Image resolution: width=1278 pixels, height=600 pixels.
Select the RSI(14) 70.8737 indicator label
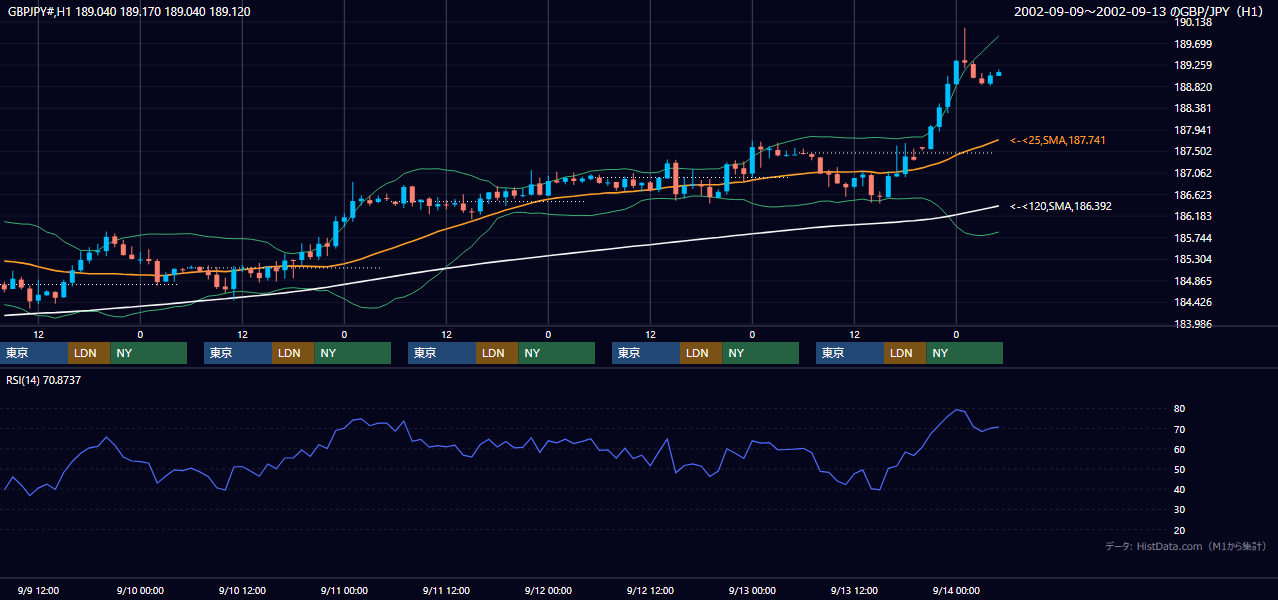pos(43,381)
